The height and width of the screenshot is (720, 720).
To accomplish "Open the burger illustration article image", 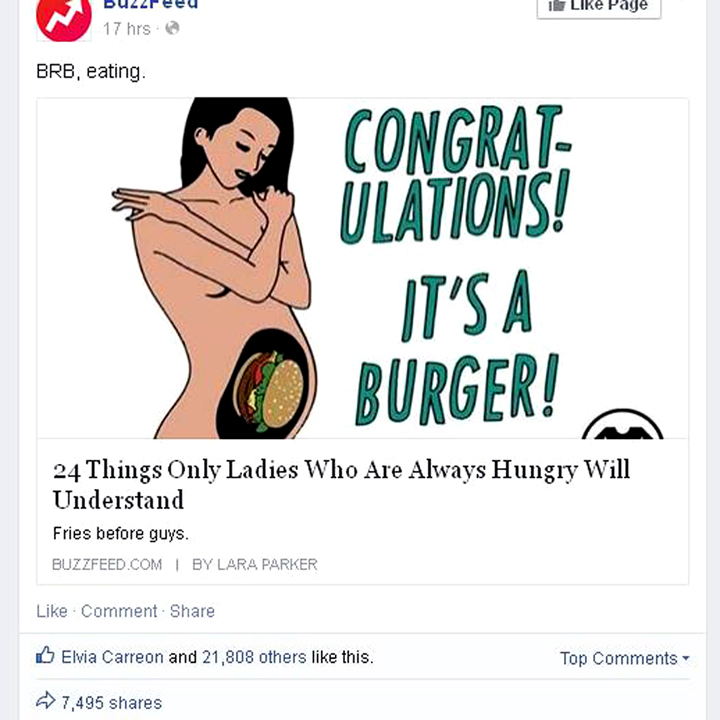I will 362,268.
